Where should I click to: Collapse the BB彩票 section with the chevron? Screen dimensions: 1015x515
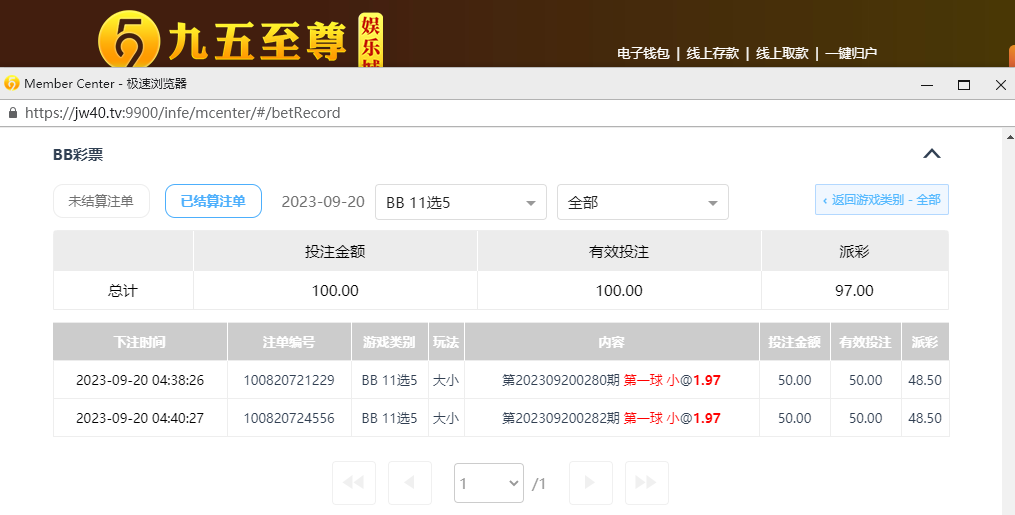coord(931,154)
